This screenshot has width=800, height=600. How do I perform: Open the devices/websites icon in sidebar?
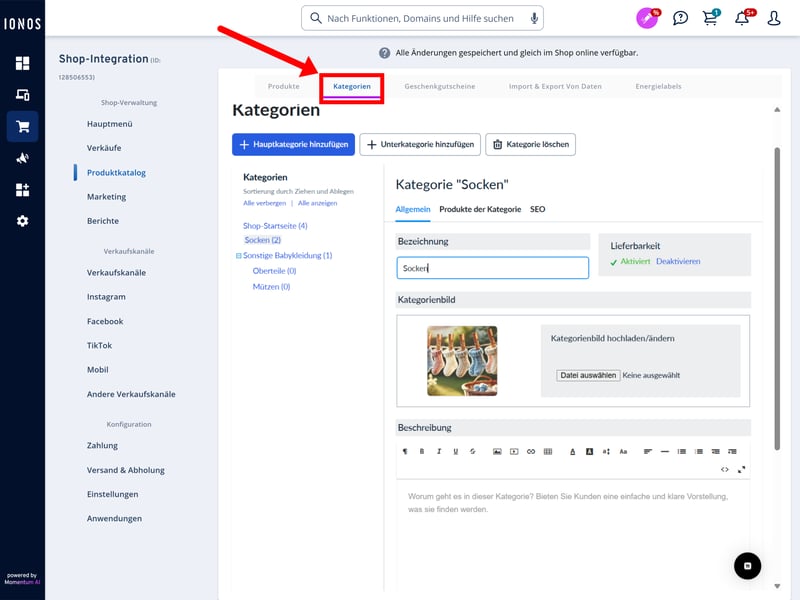click(22, 95)
